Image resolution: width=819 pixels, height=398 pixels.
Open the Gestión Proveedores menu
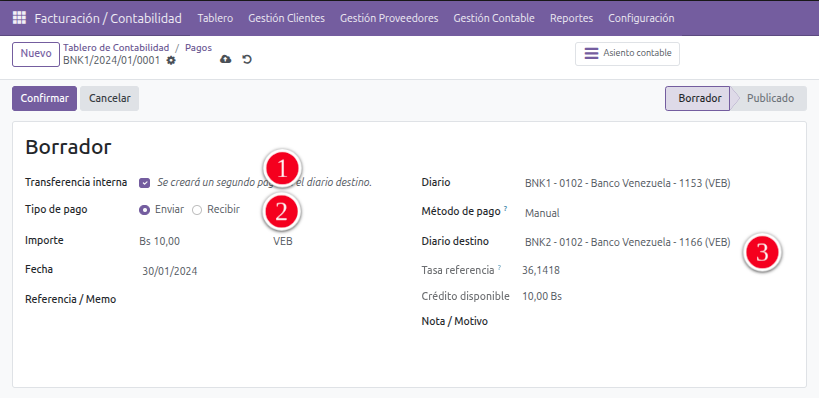click(x=389, y=18)
